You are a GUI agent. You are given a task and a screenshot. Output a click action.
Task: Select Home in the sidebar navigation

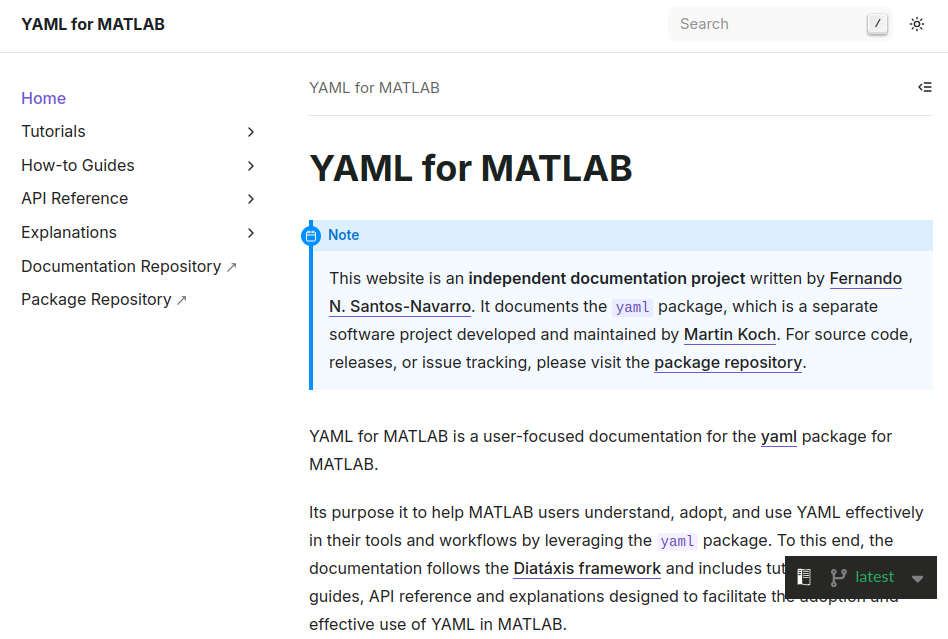[43, 98]
